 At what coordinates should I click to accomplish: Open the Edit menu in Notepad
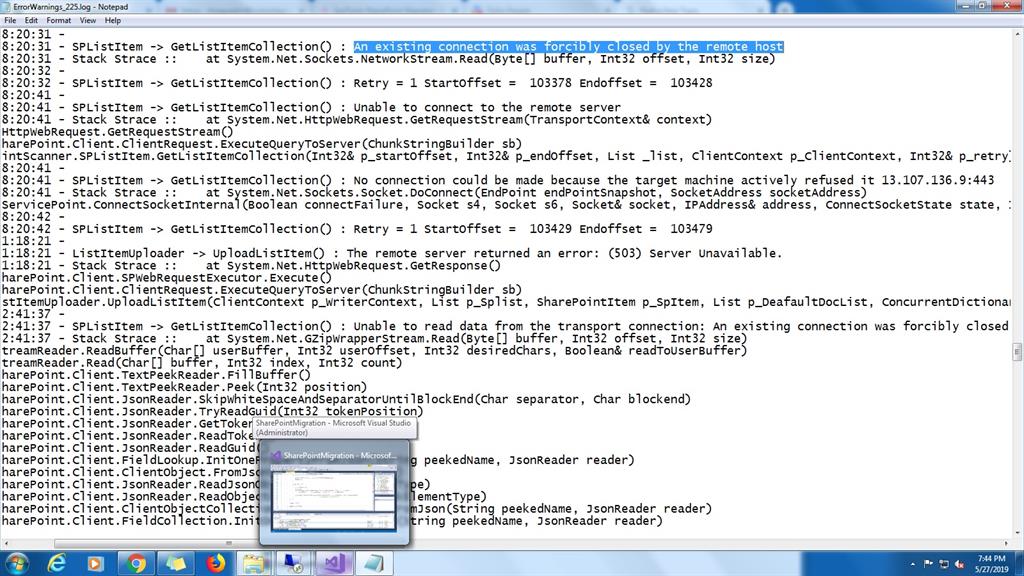pos(31,20)
